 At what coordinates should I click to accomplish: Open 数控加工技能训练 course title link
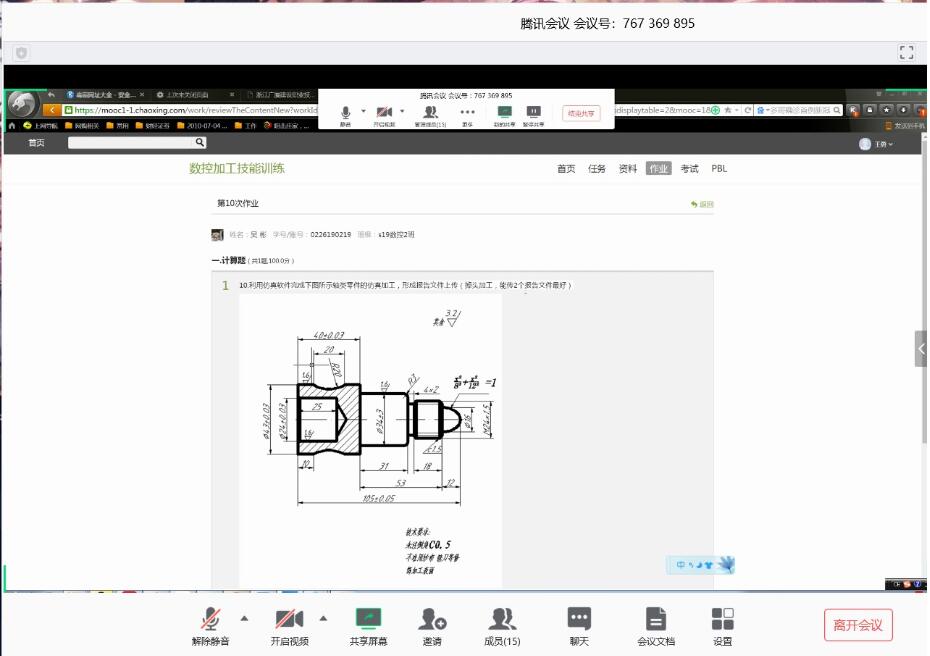(x=237, y=168)
